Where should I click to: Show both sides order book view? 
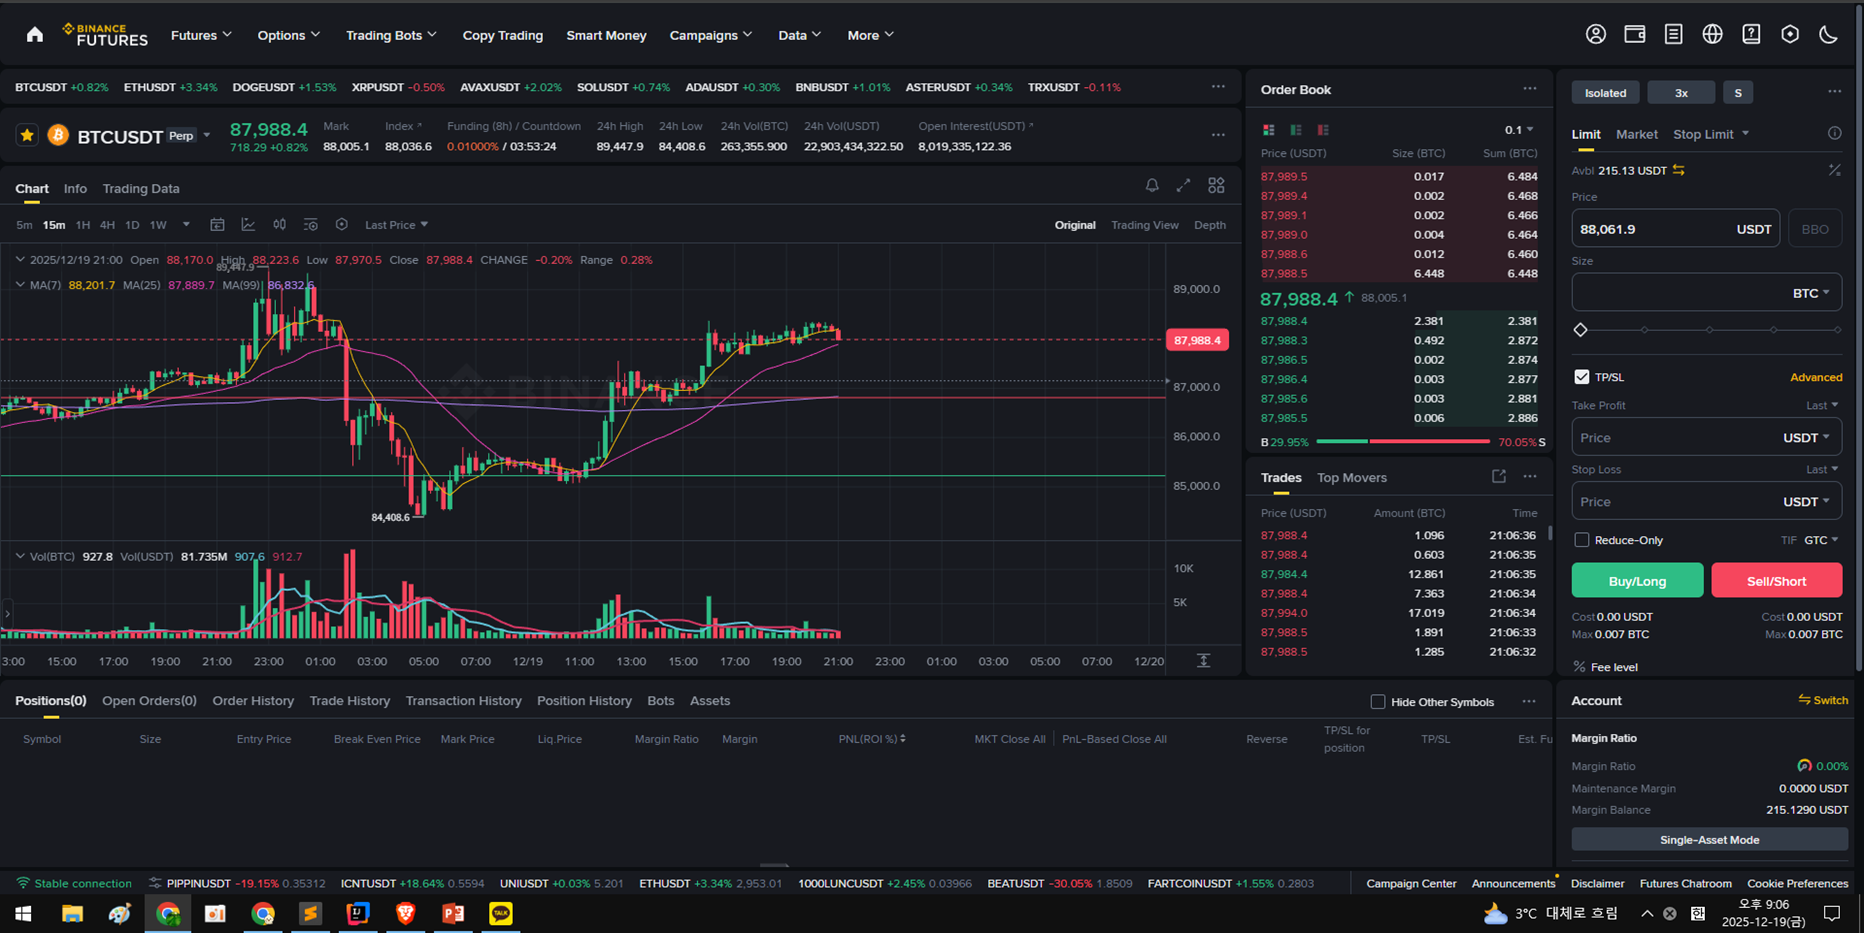click(x=1268, y=130)
